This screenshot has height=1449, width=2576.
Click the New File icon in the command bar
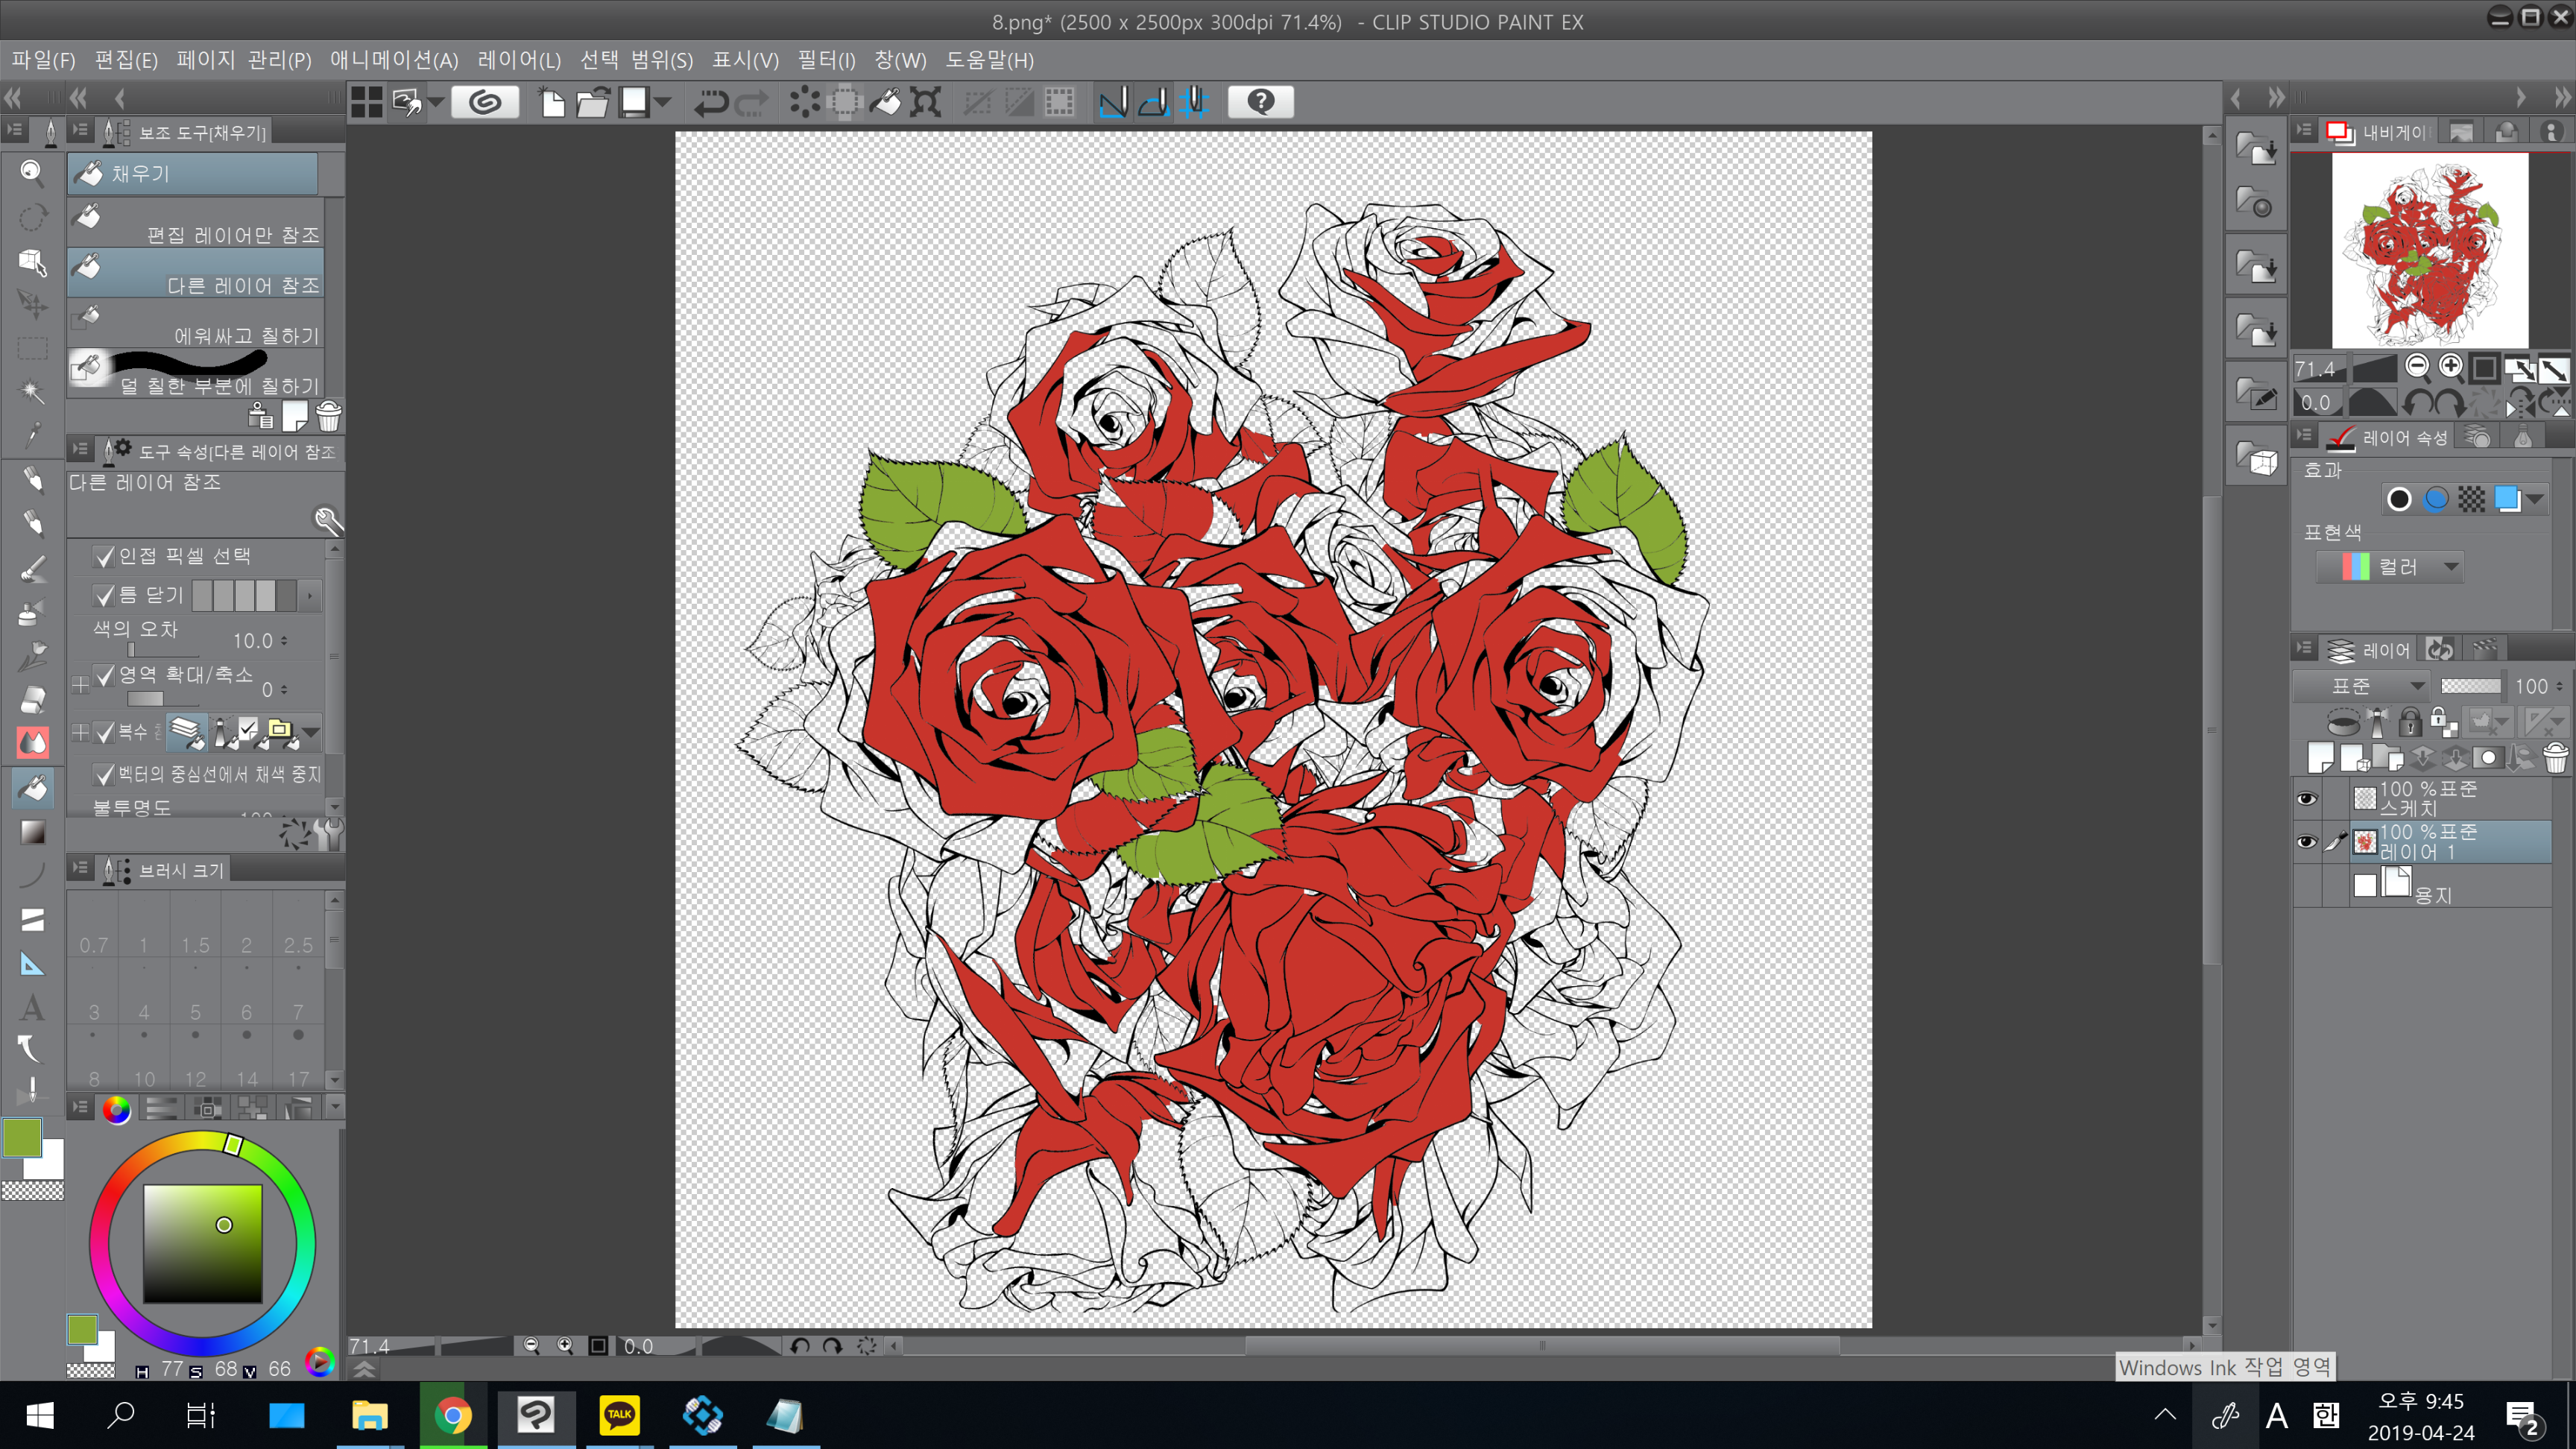[x=552, y=102]
